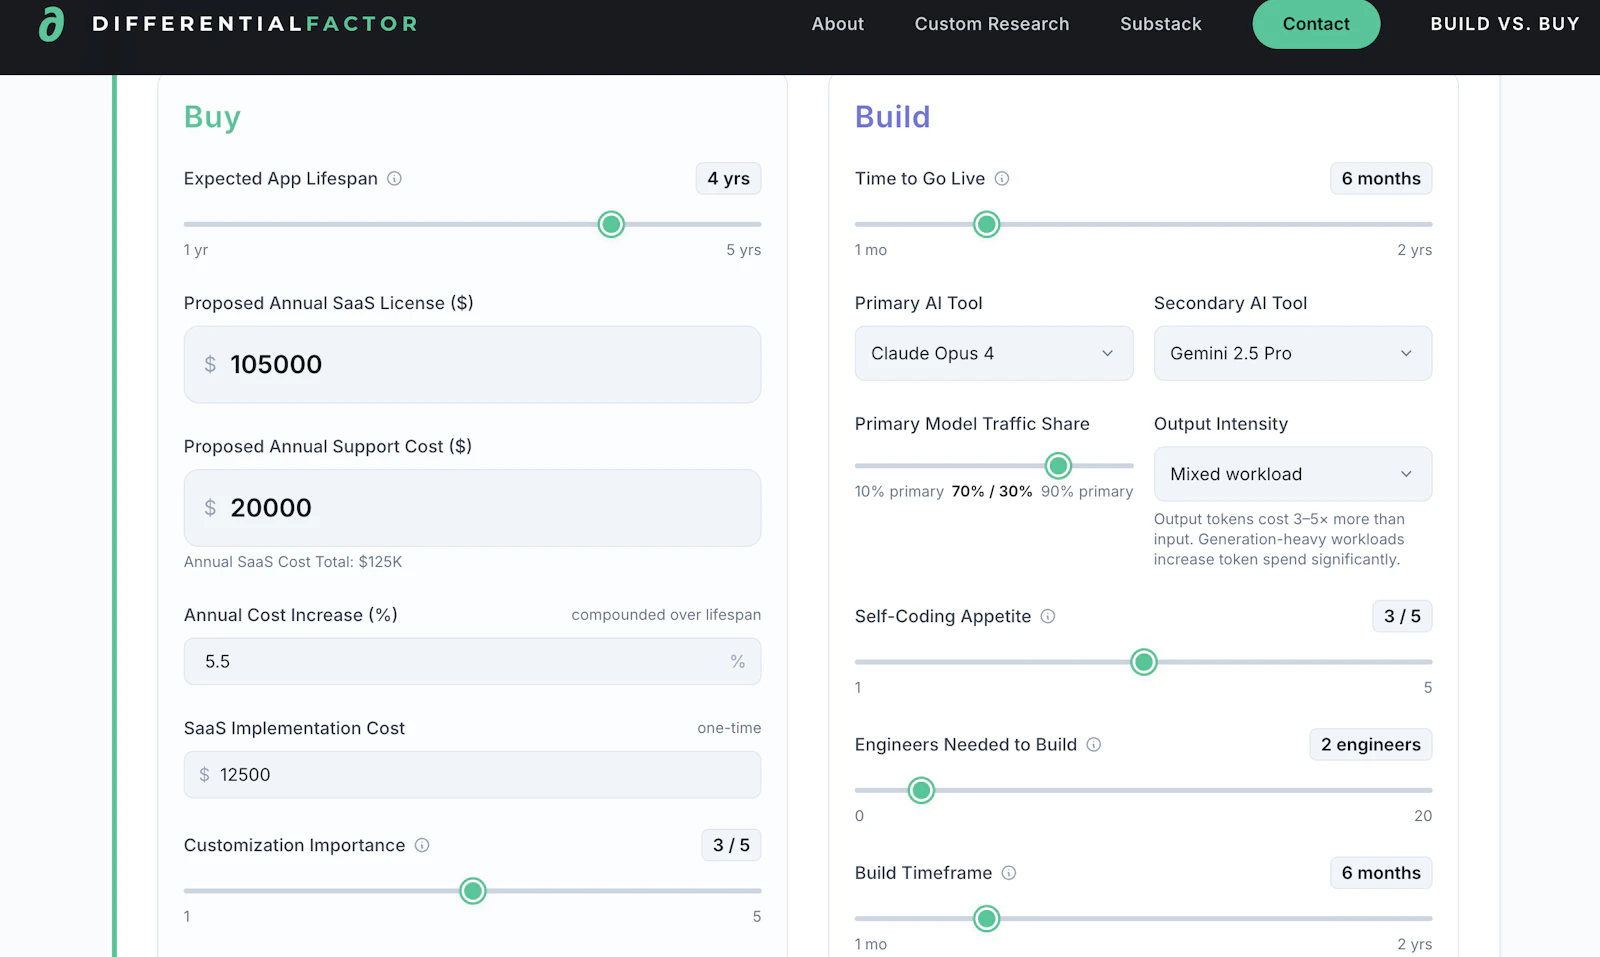The width and height of the screenshot is (1600, 957).
Task: Click the '4 yrs' lifespan value
Action: point(729,179)
